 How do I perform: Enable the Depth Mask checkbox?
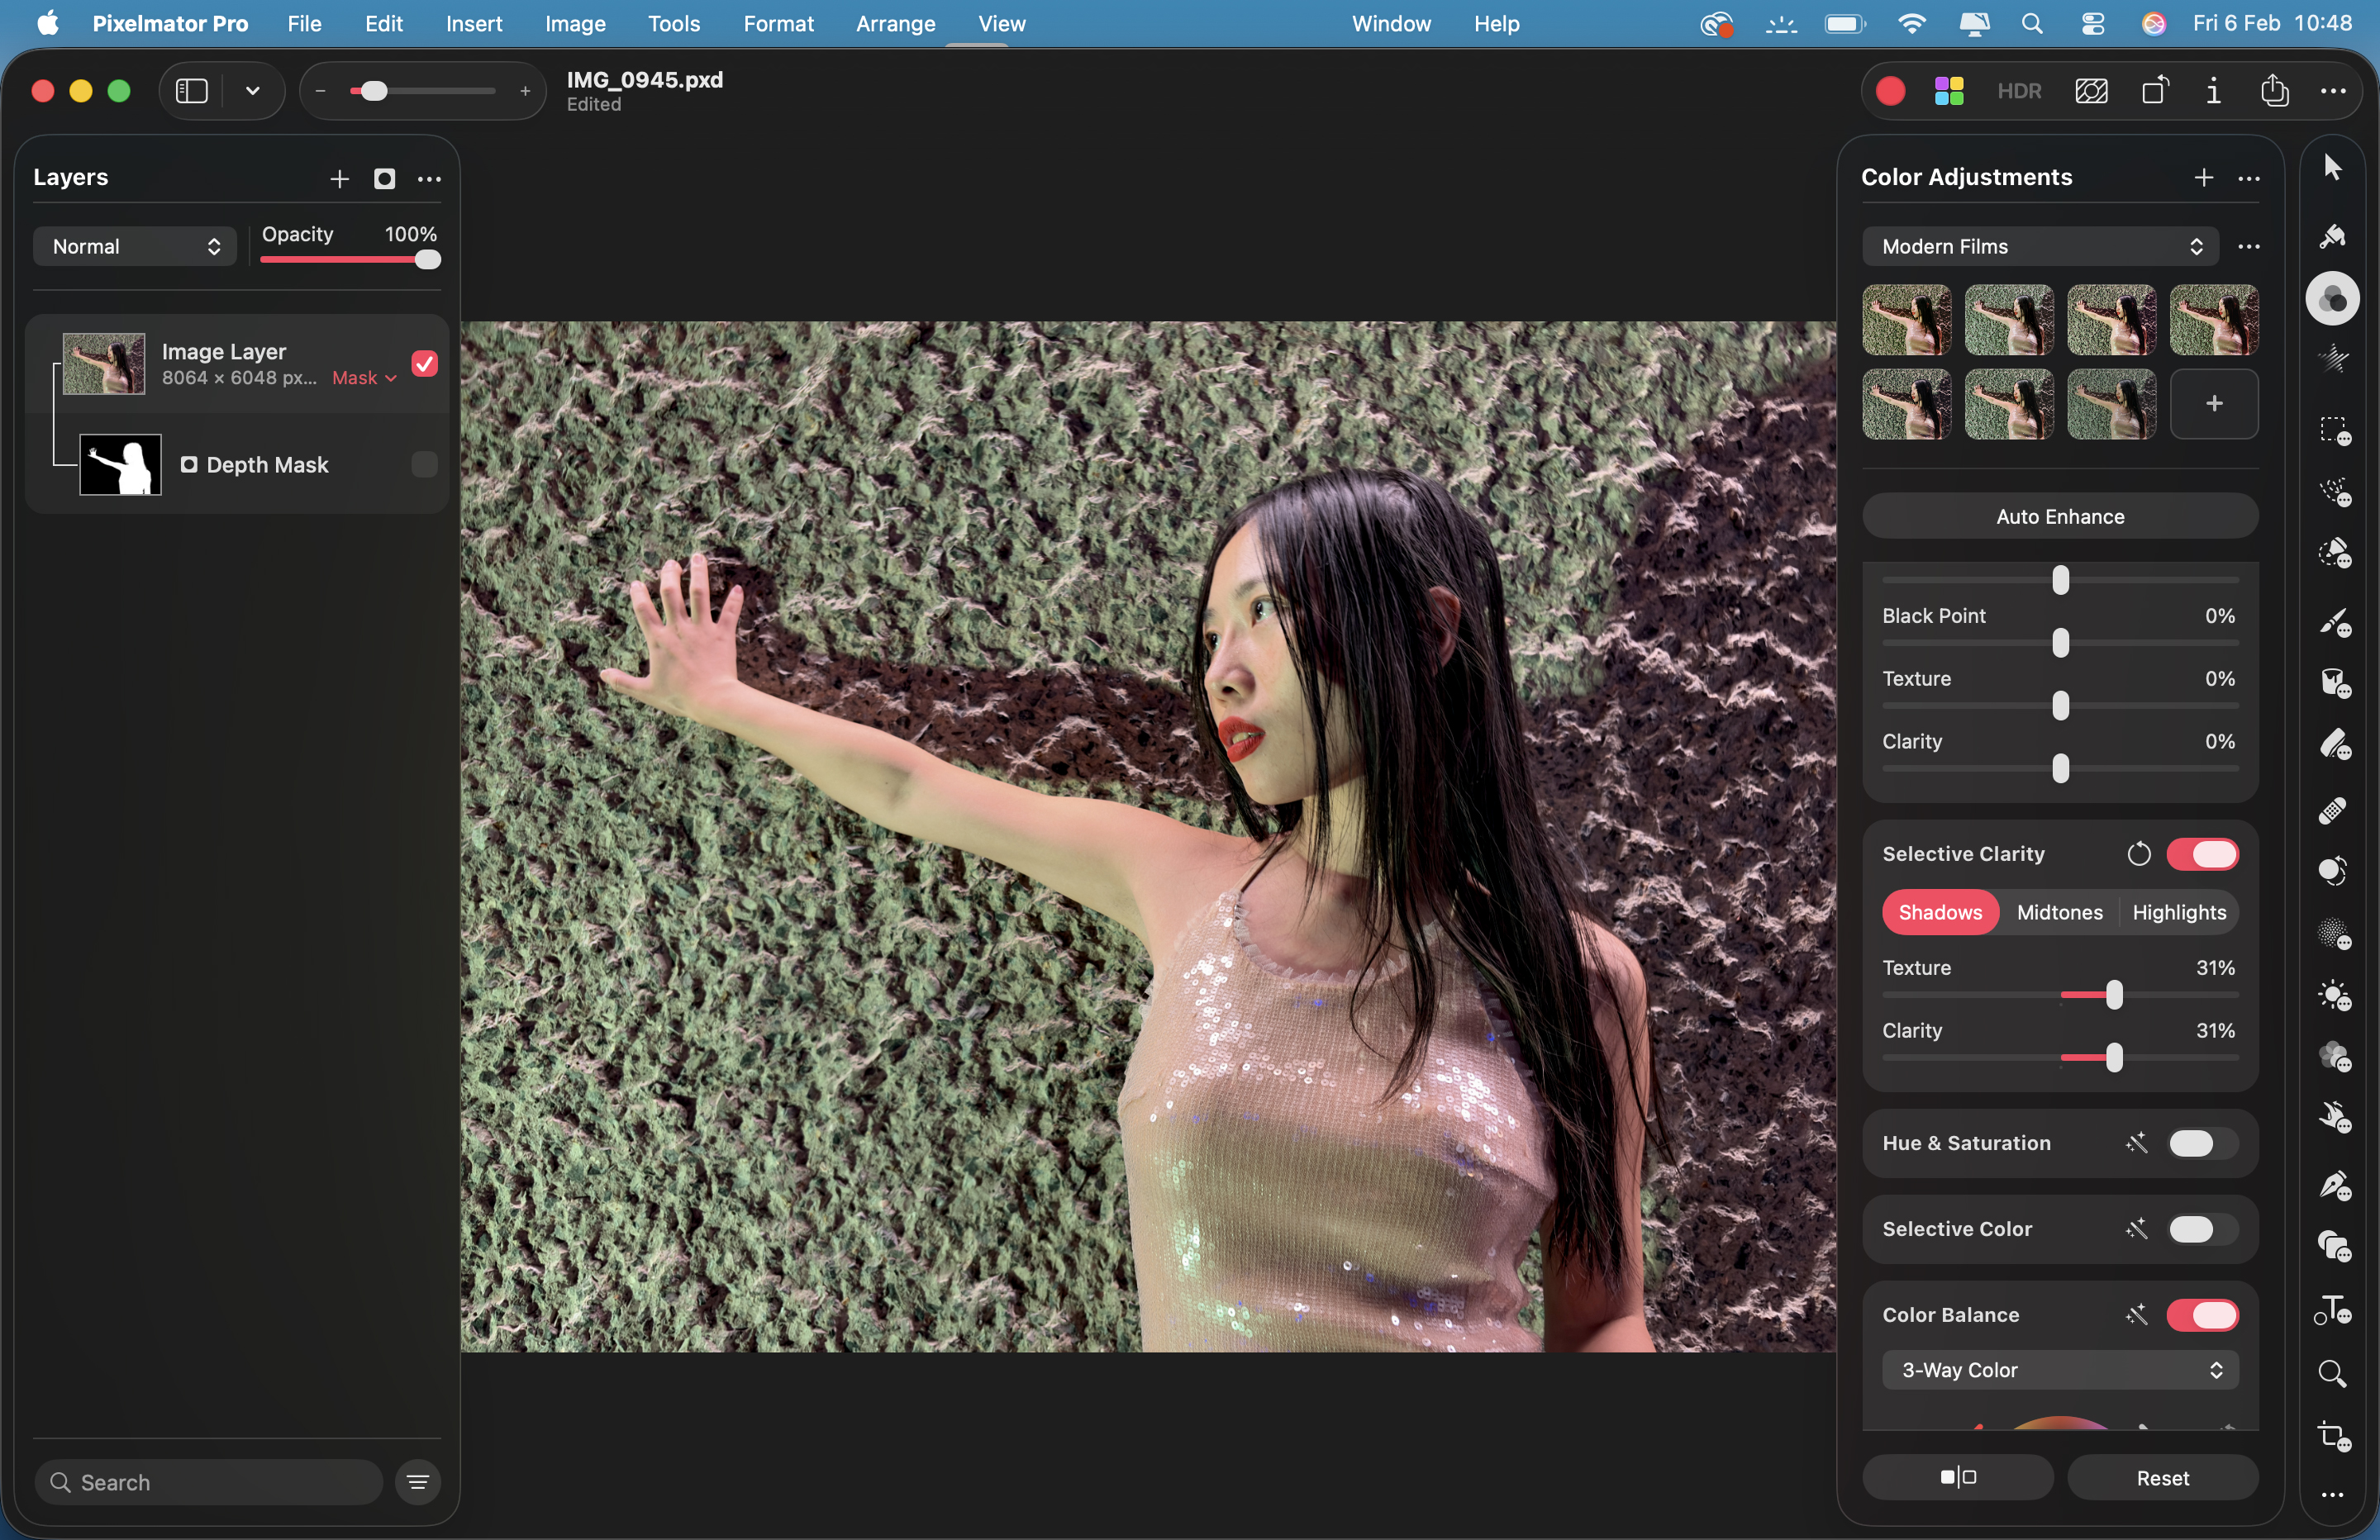(x=423, y=464)
